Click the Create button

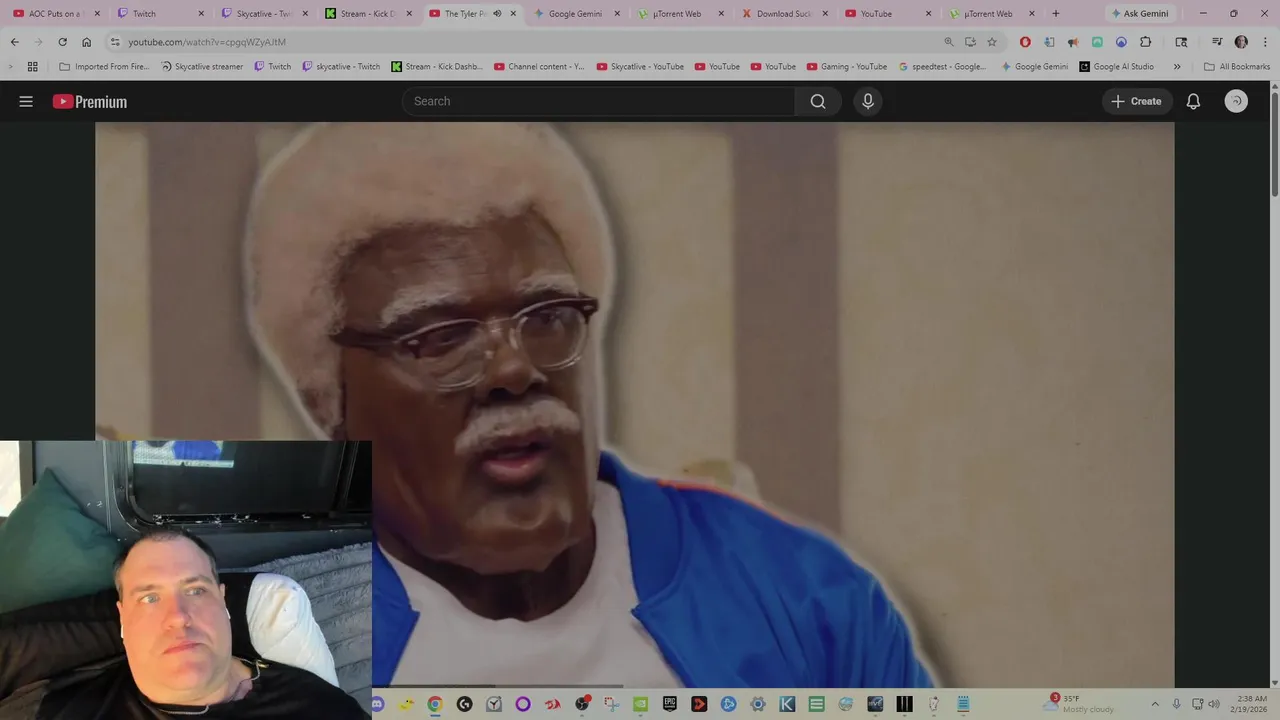click(x=1137, y=101)
